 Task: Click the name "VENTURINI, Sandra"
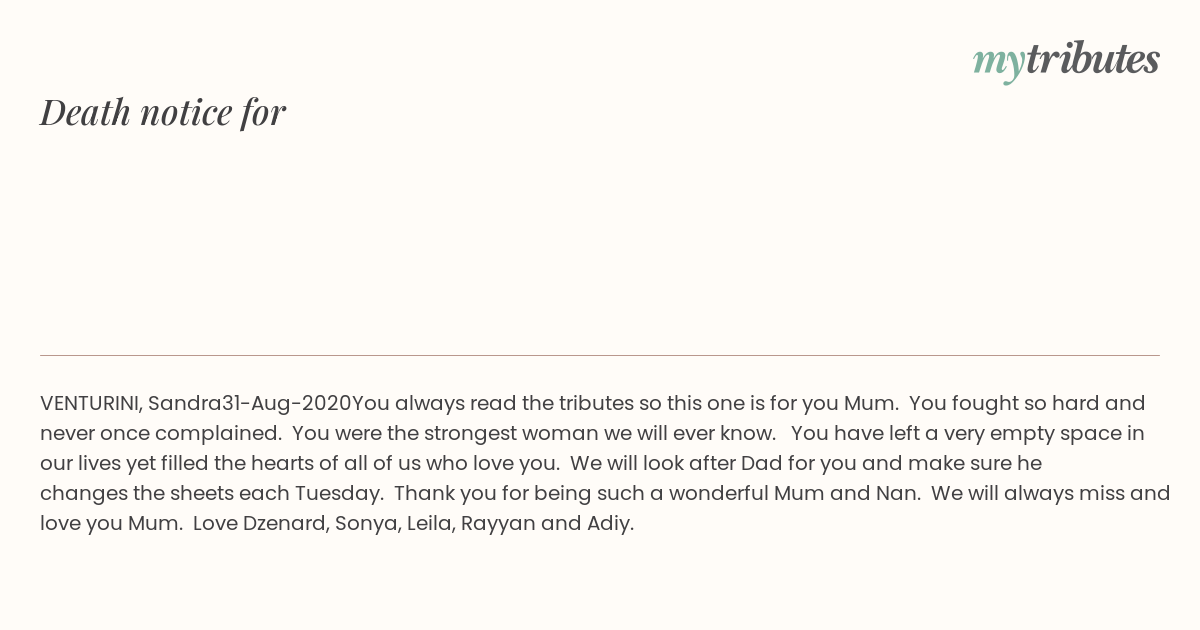(131, 404)
